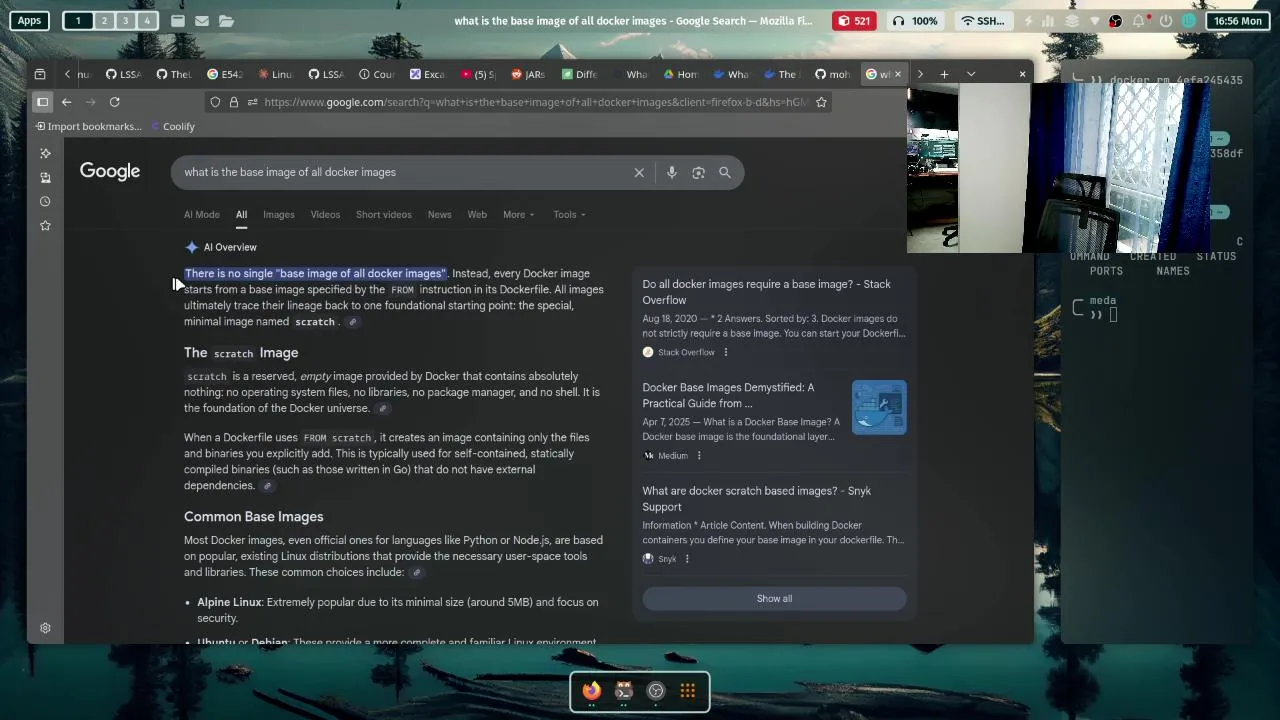This screenshot has height=720, width=1280.
Task: Click the 16:56 Mon clock in panel
Action: (x=1236, y=20)
